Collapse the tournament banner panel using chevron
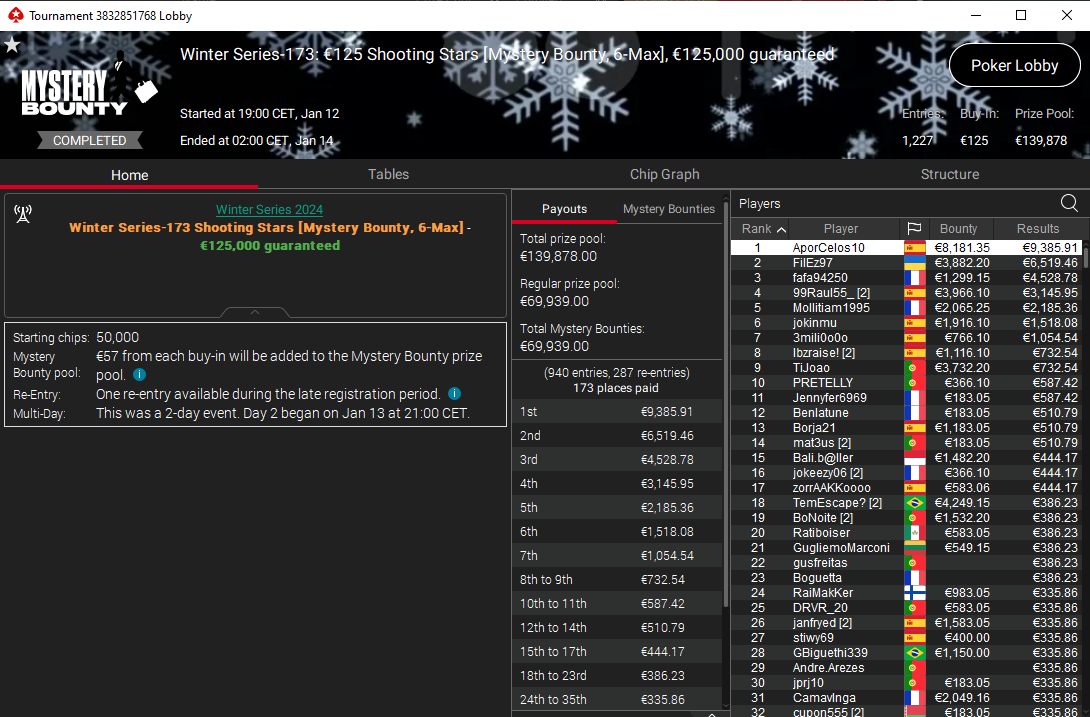This screenshot has width=1090, height=717. [255, 312]
